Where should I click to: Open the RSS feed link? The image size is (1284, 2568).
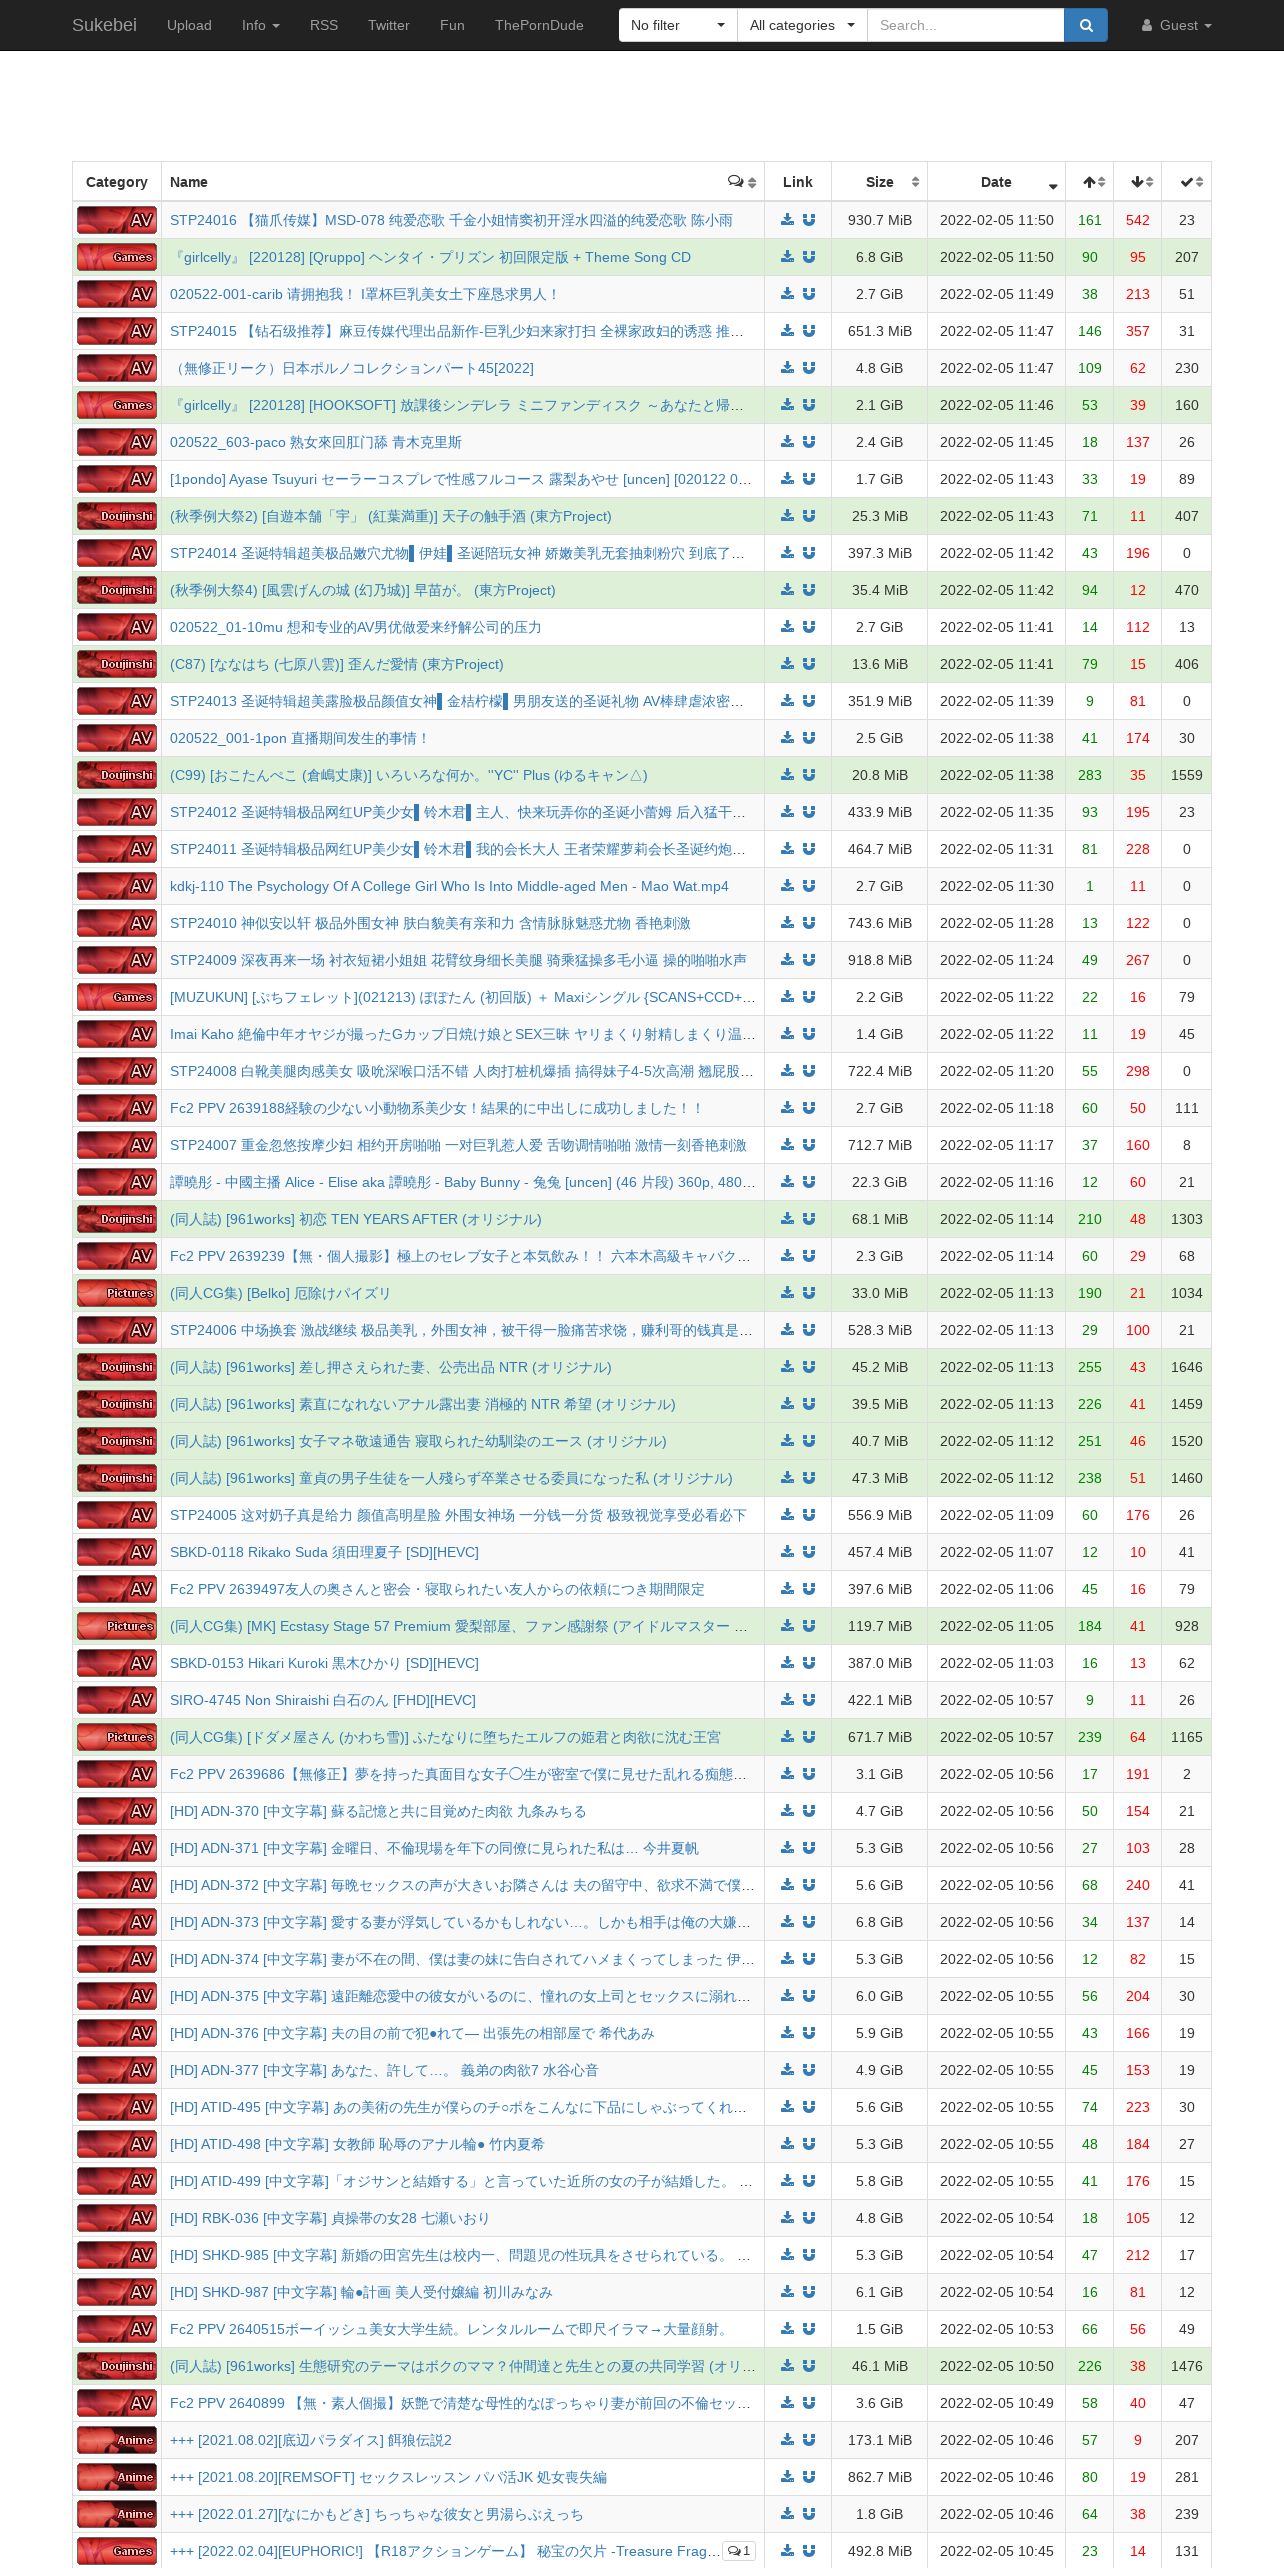324,25
